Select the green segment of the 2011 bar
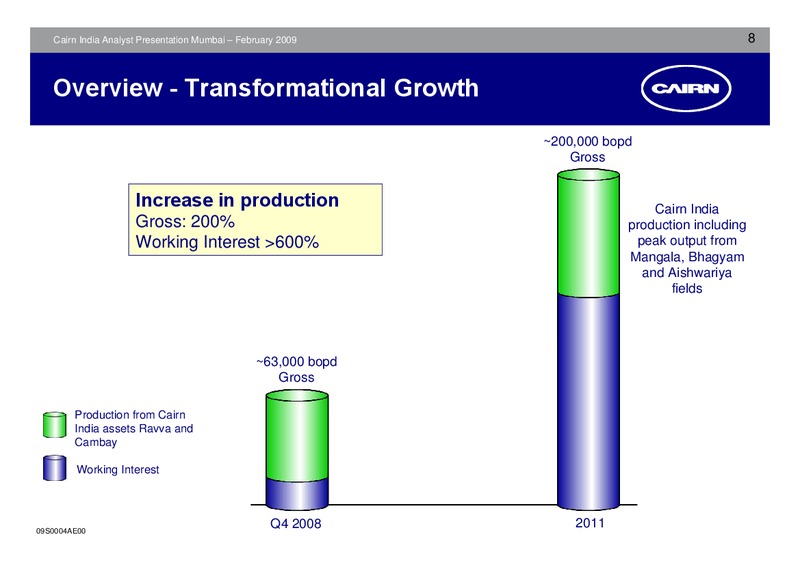The height and width of the screenshot is (565, 800). tap(588, 234)
